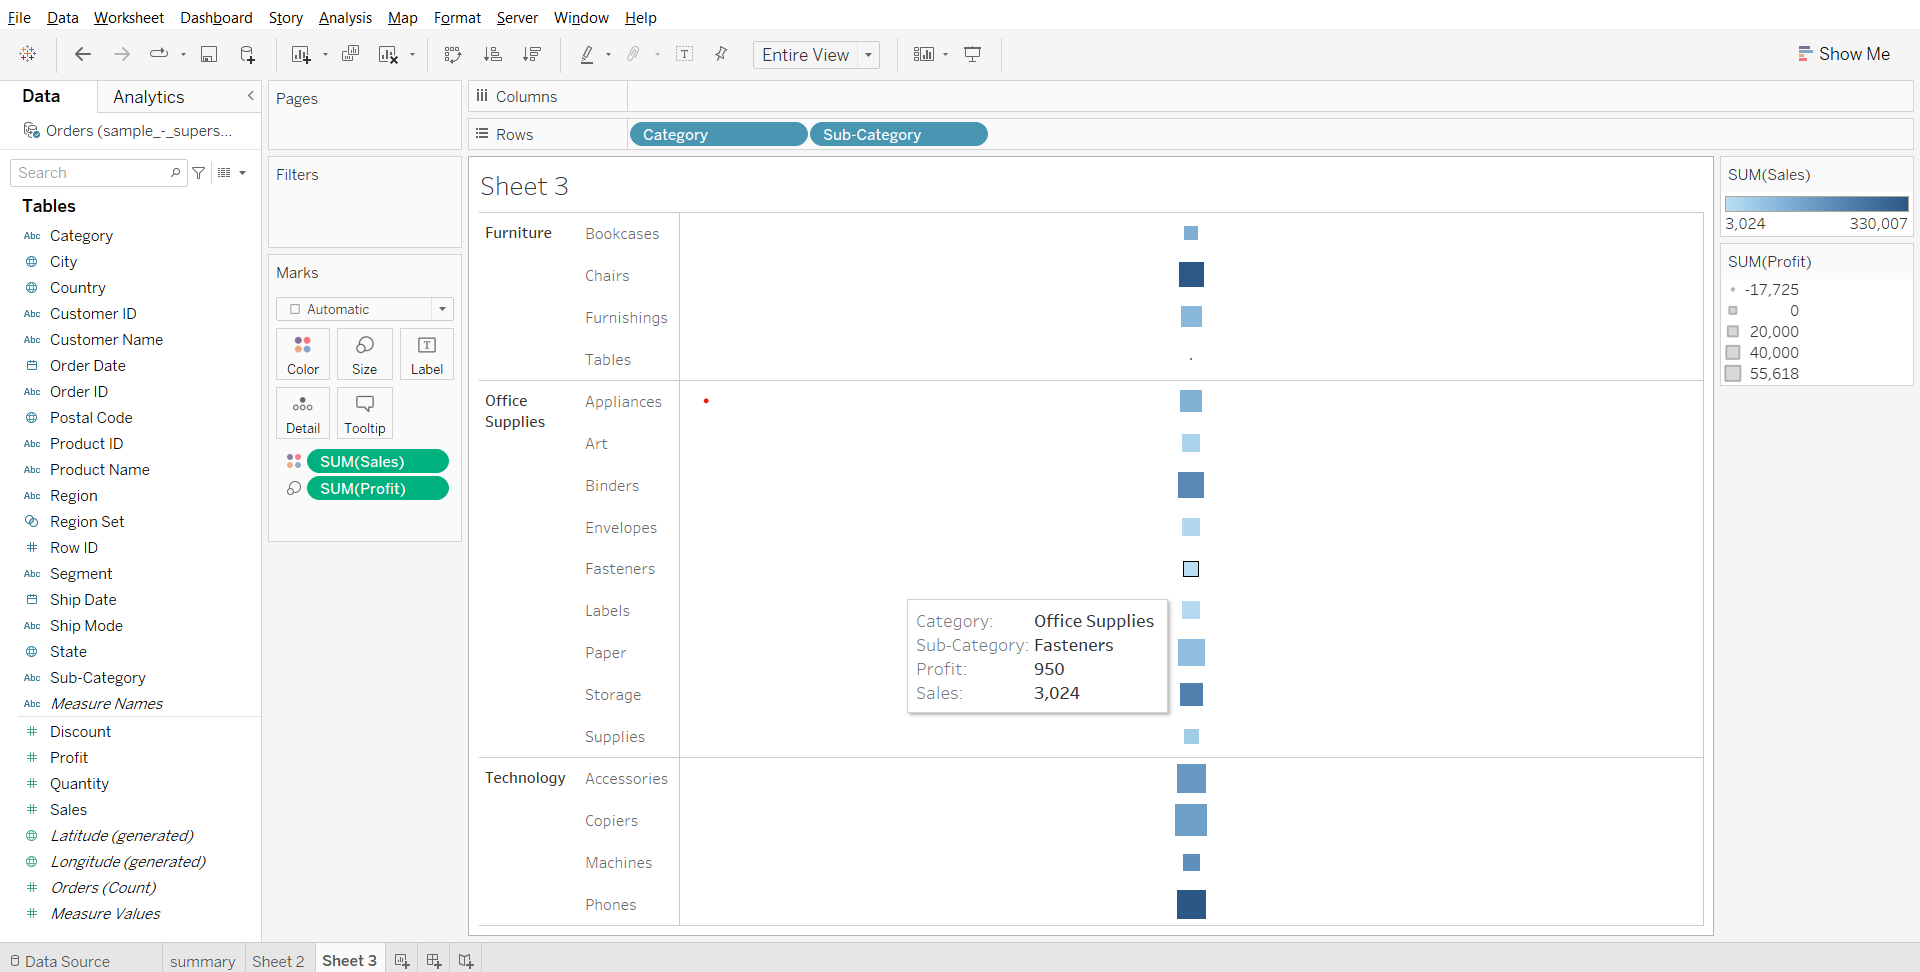
Task: Click the Sort ascending toolbar icon
Action: [492, 55]
